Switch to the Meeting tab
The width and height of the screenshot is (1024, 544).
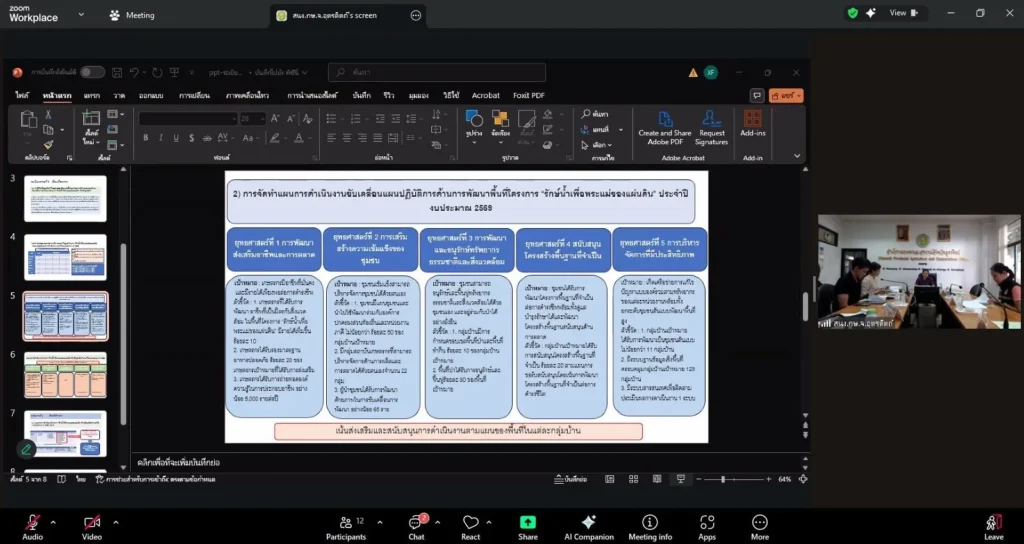coord(131,15)
